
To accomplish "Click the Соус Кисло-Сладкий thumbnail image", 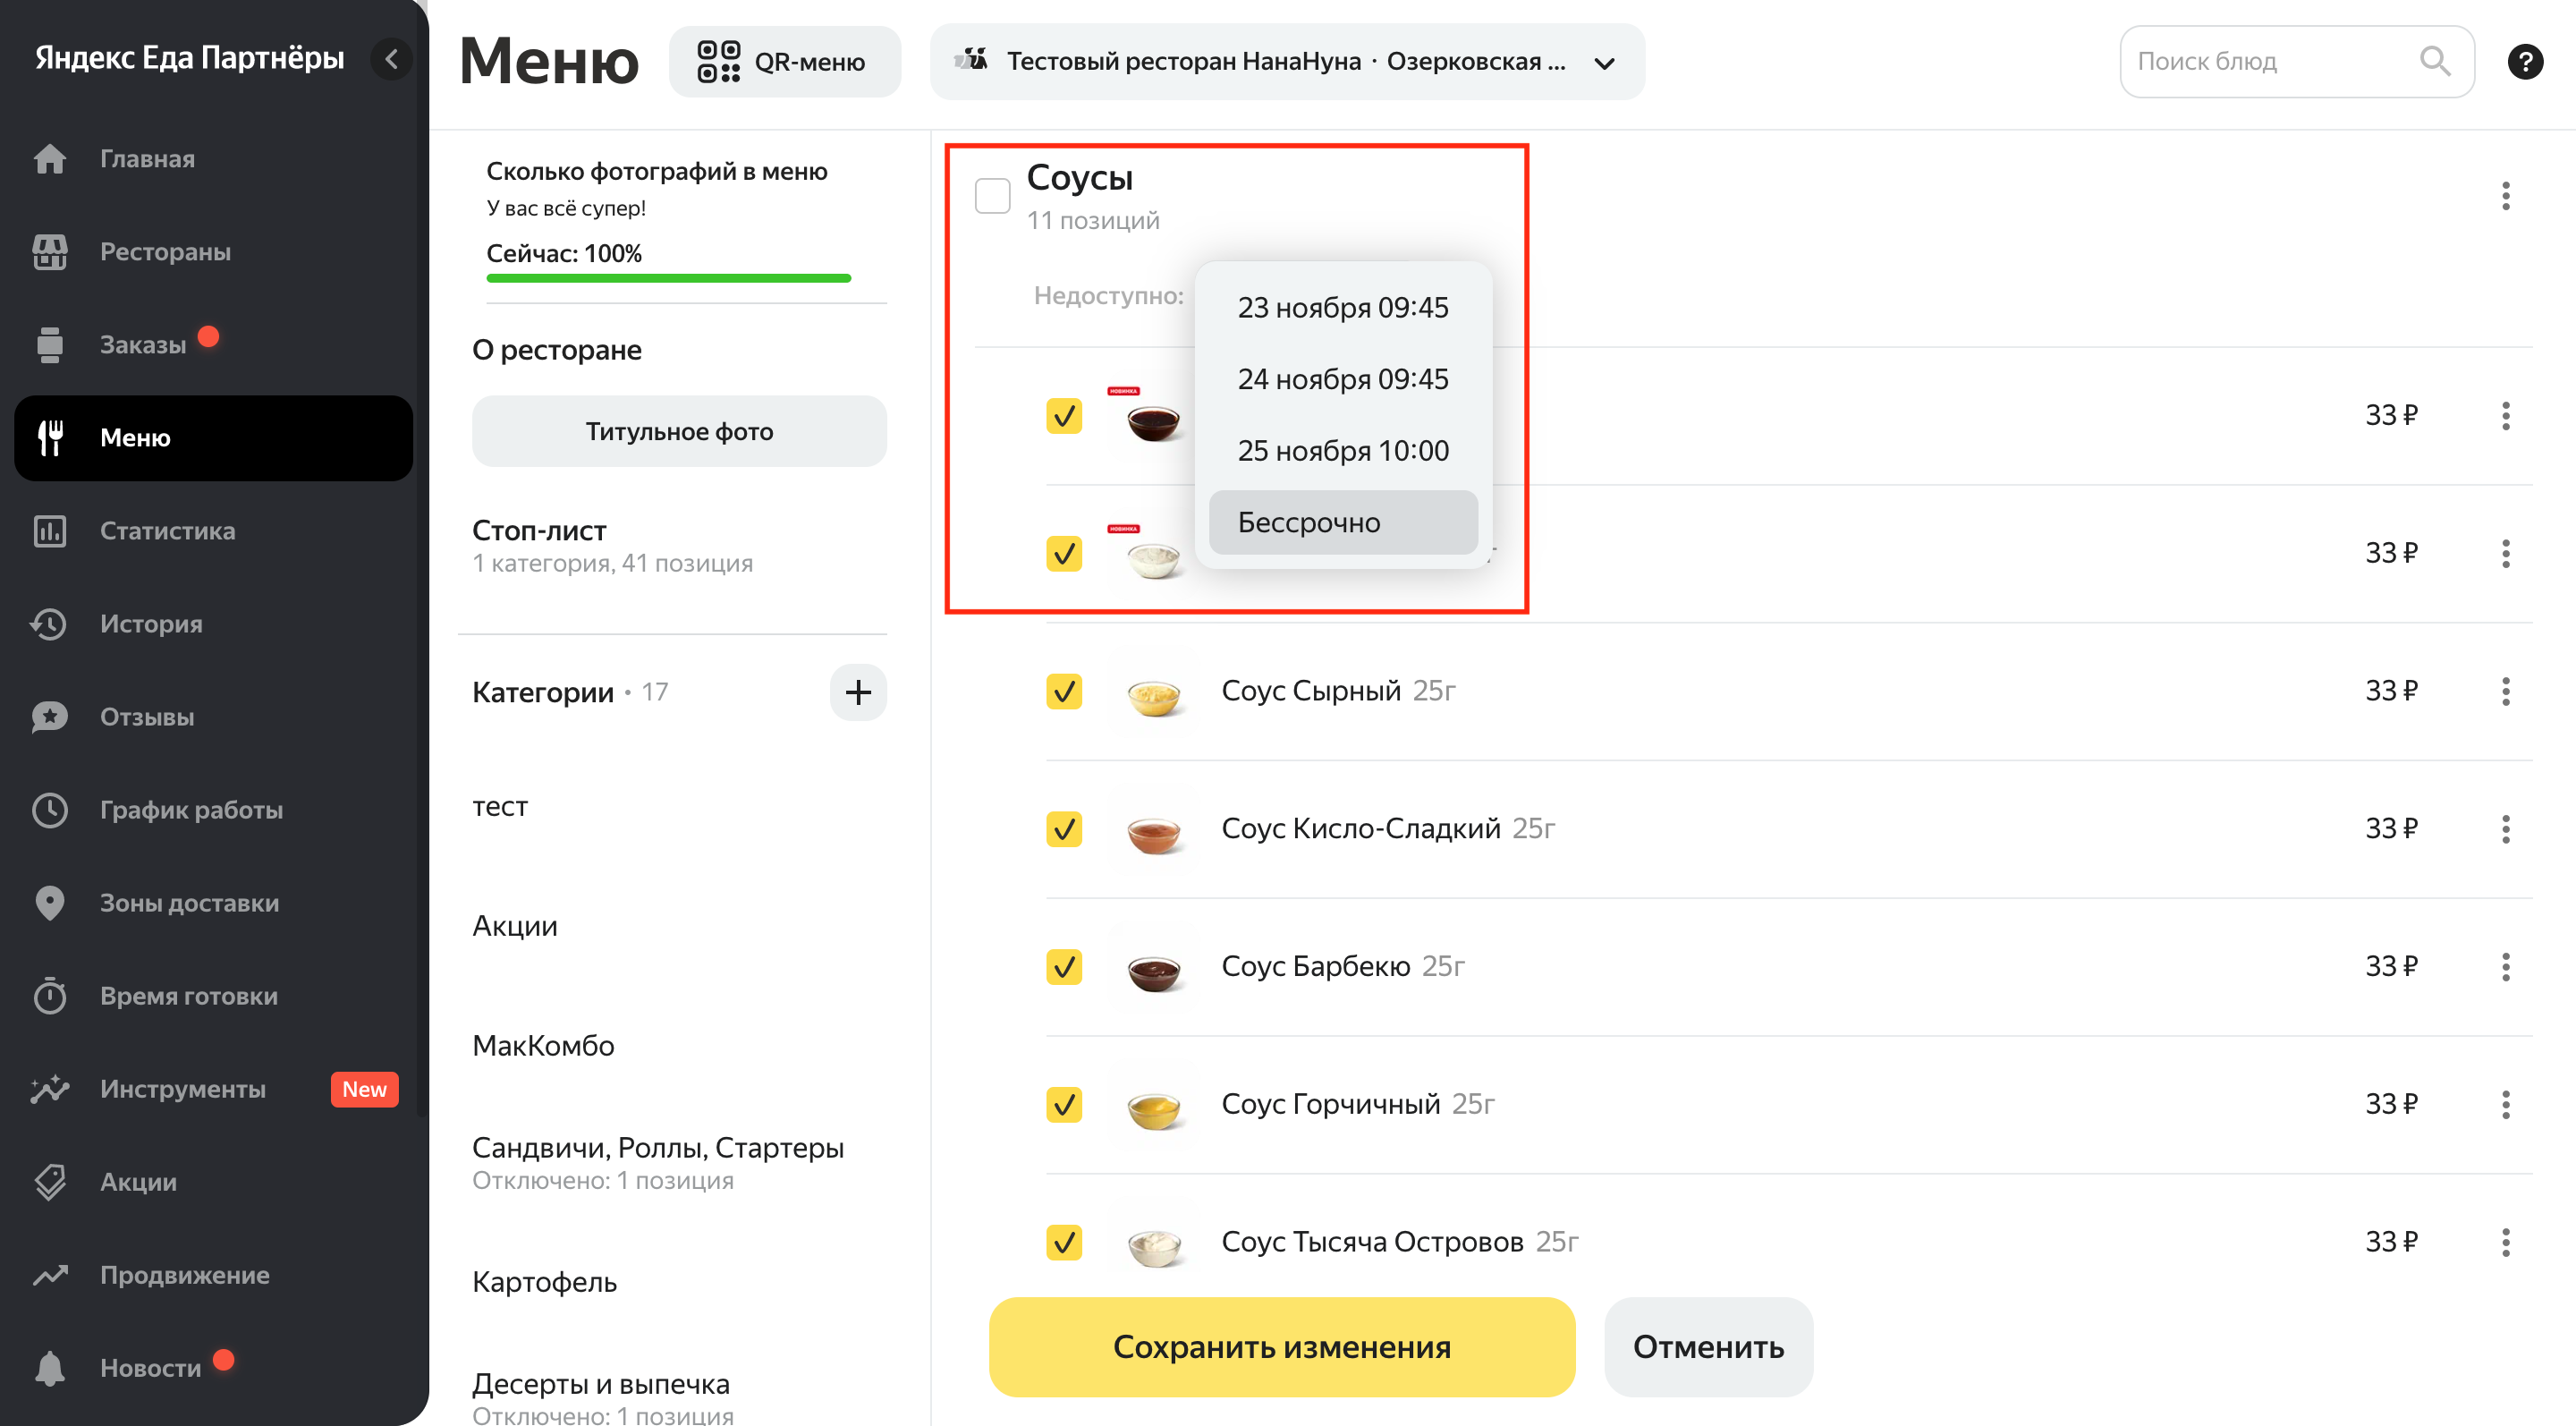I will (1153, 830).
